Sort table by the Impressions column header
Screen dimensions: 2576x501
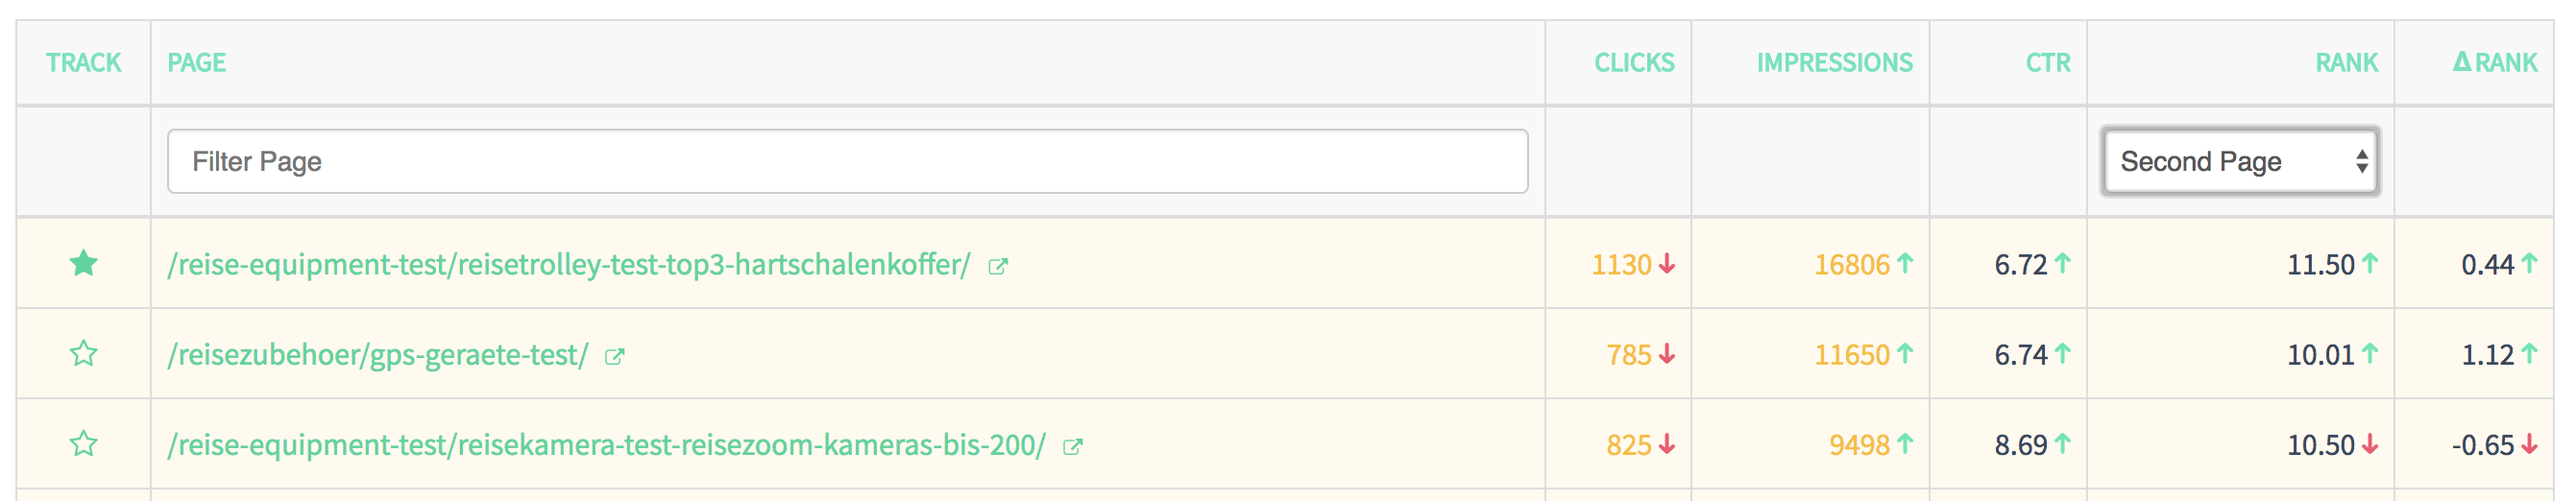(1834, 63)
